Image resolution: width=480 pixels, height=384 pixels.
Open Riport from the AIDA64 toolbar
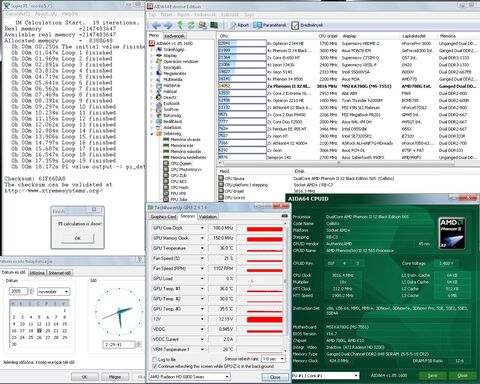click(240, 25)
